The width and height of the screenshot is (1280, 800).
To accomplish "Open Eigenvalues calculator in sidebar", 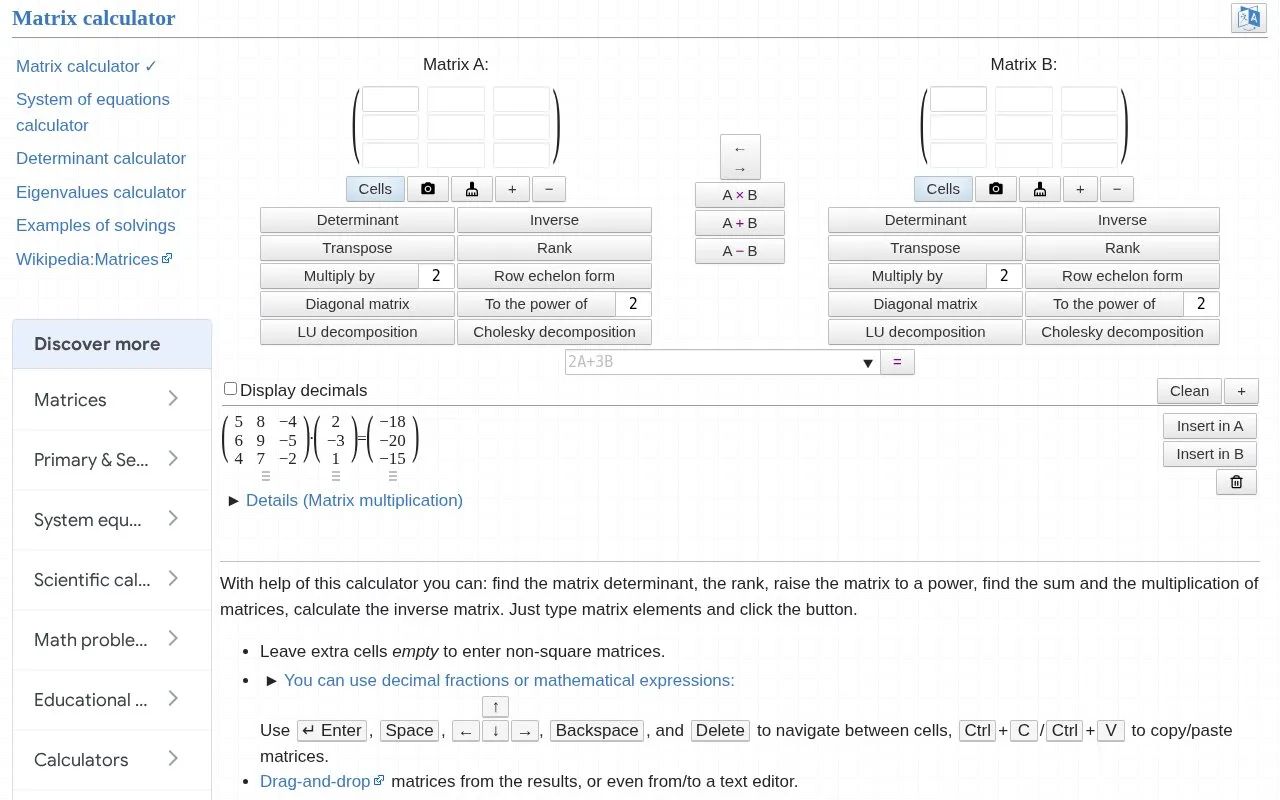I will click(x=101, y=192).
